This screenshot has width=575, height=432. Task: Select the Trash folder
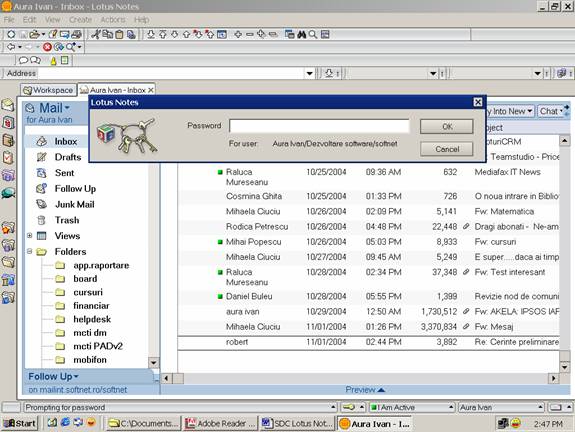coord(67,220)
